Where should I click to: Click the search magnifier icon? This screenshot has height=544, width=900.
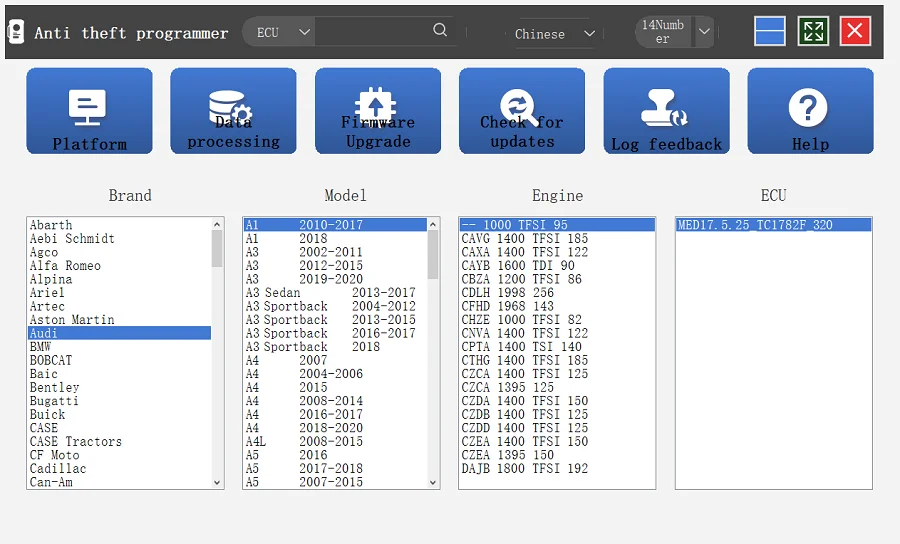[440, 31]
